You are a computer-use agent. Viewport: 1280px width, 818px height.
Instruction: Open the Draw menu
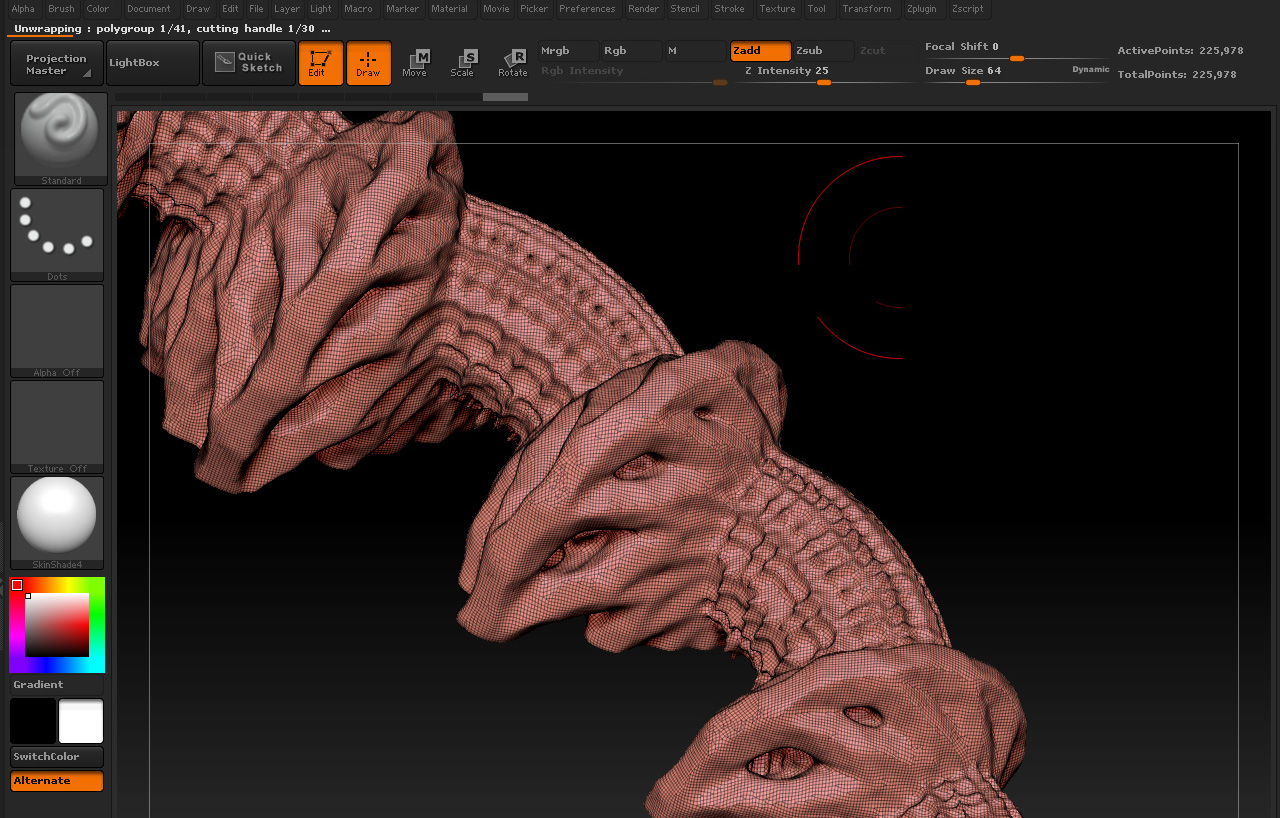click(x=198, y=9)
